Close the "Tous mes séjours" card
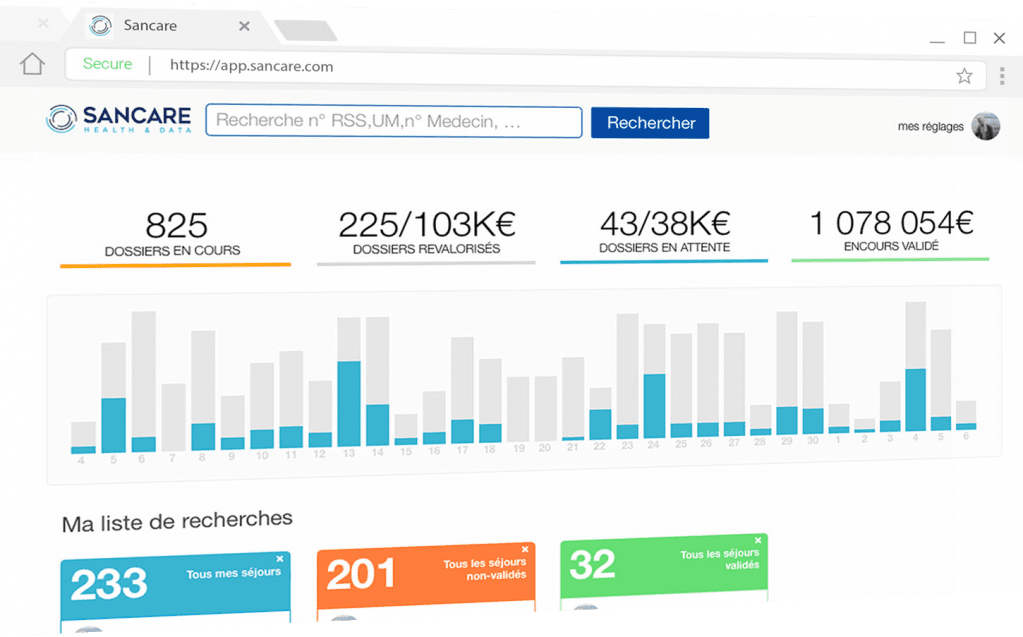Image resolution: width=1023 pixels, height=637 pixels. click(280, 559)
